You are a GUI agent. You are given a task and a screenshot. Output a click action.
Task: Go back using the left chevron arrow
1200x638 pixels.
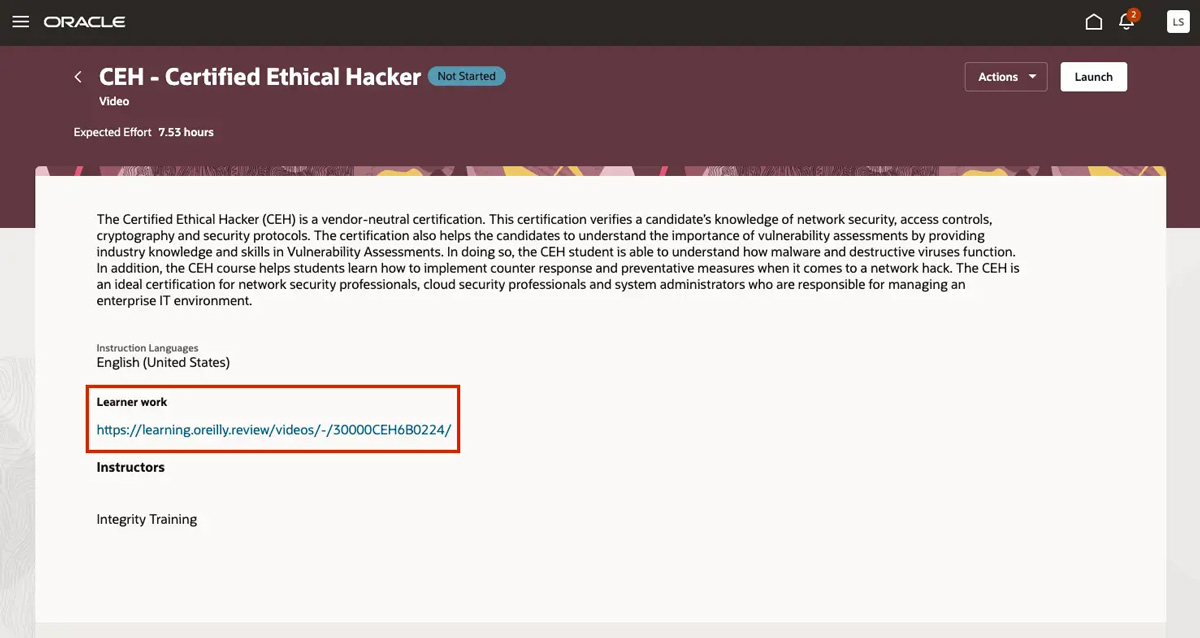pos(78,77)
